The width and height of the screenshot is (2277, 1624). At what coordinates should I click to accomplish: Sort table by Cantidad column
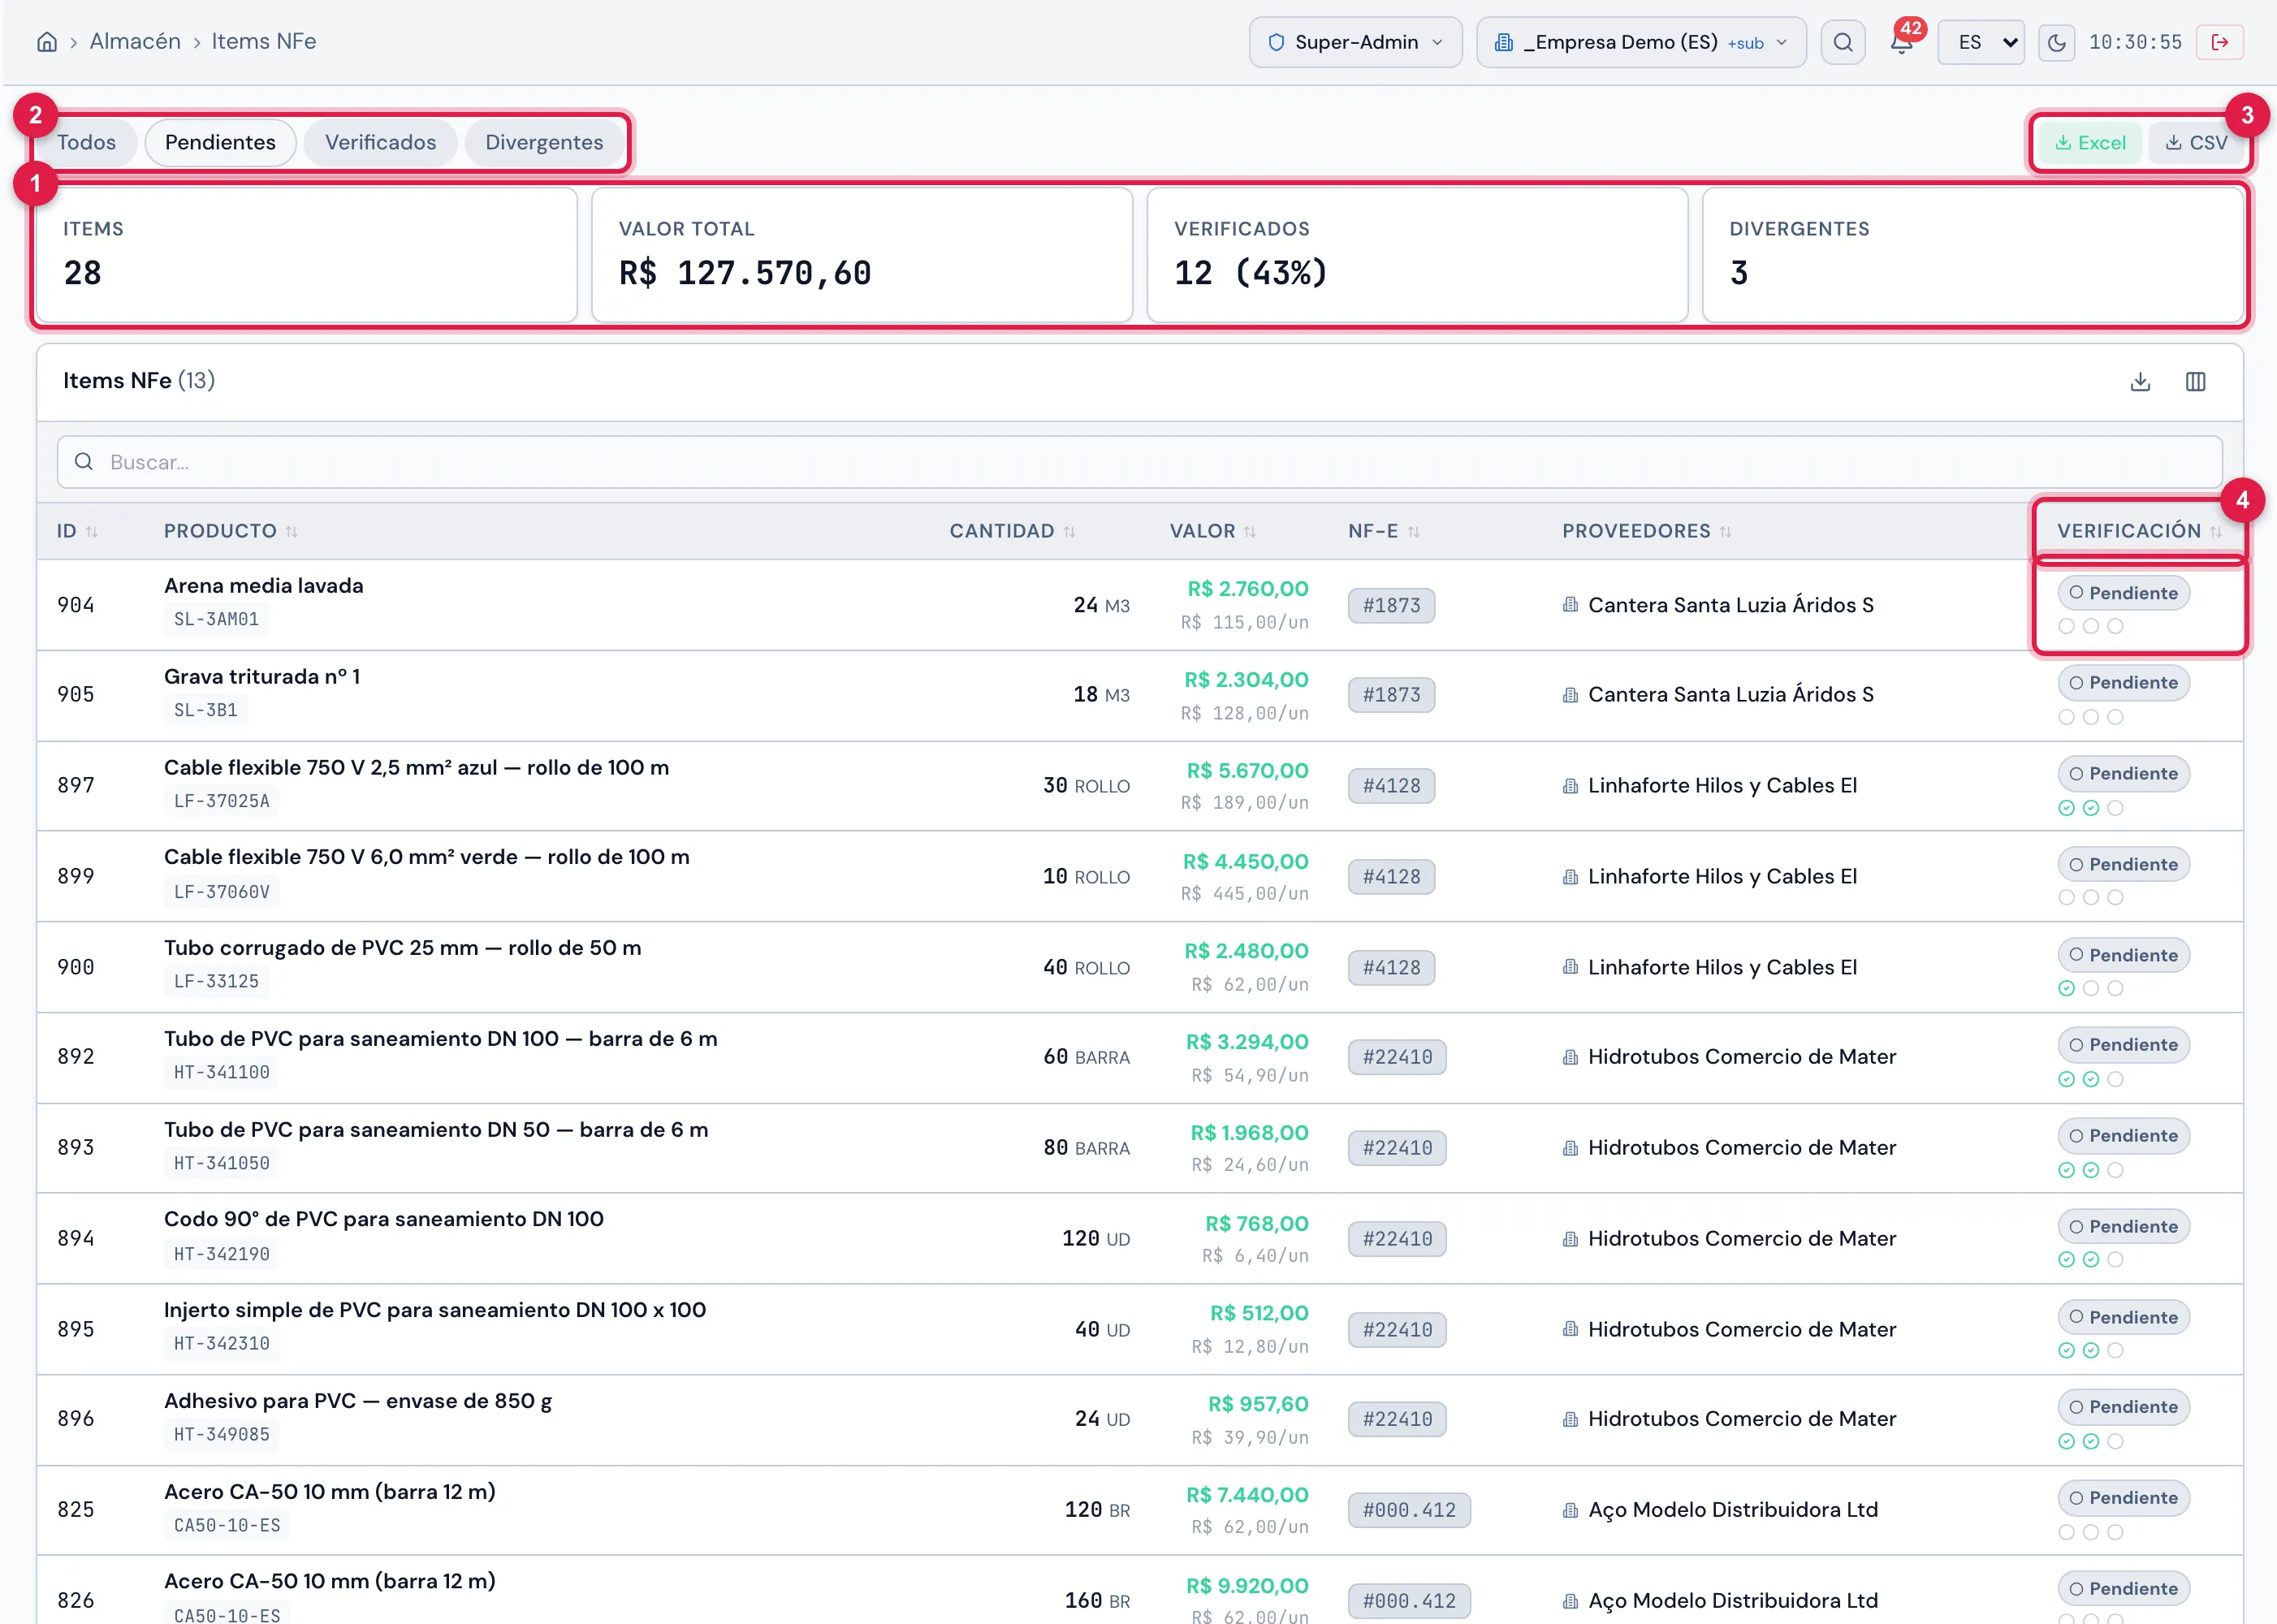tap(1012, 531)
